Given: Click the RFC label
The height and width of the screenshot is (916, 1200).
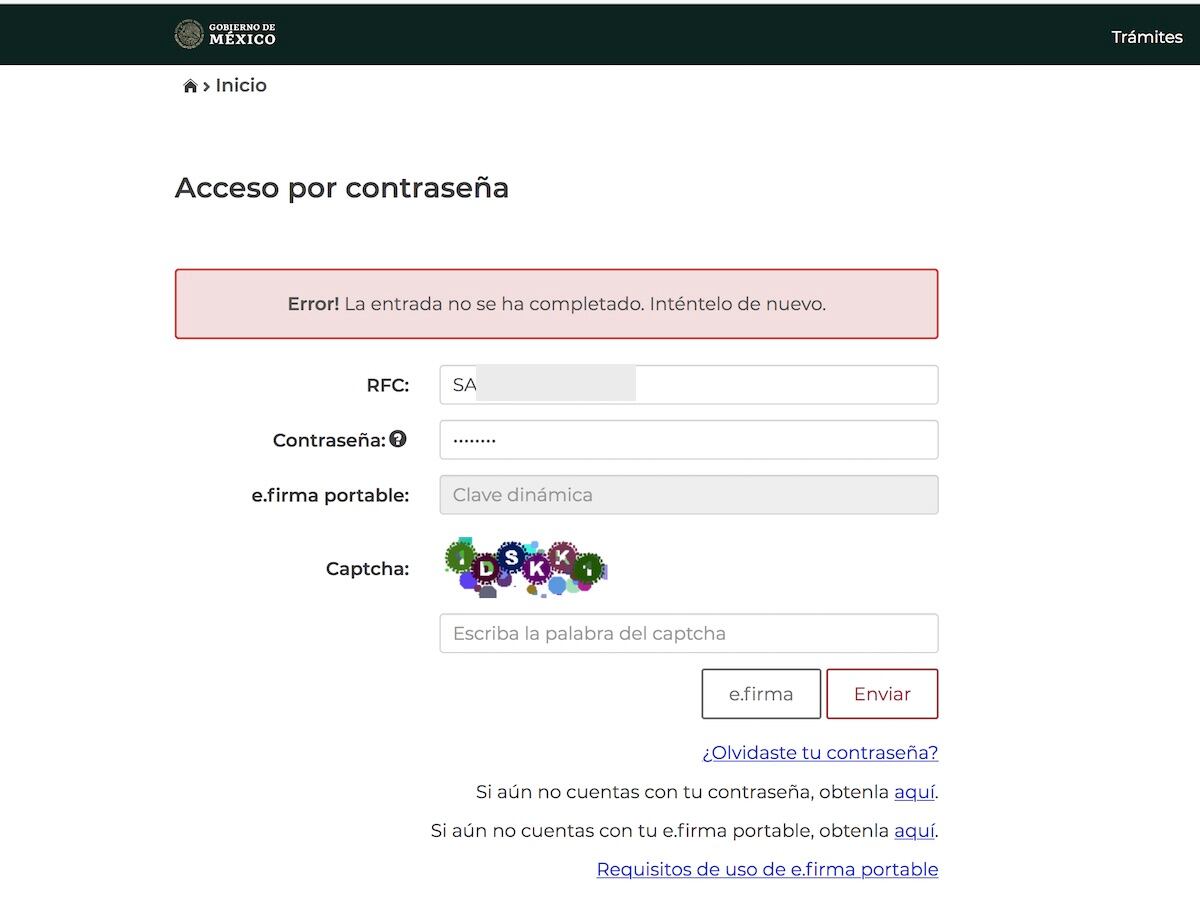Looking at the screenshot, I should [388, 385].
